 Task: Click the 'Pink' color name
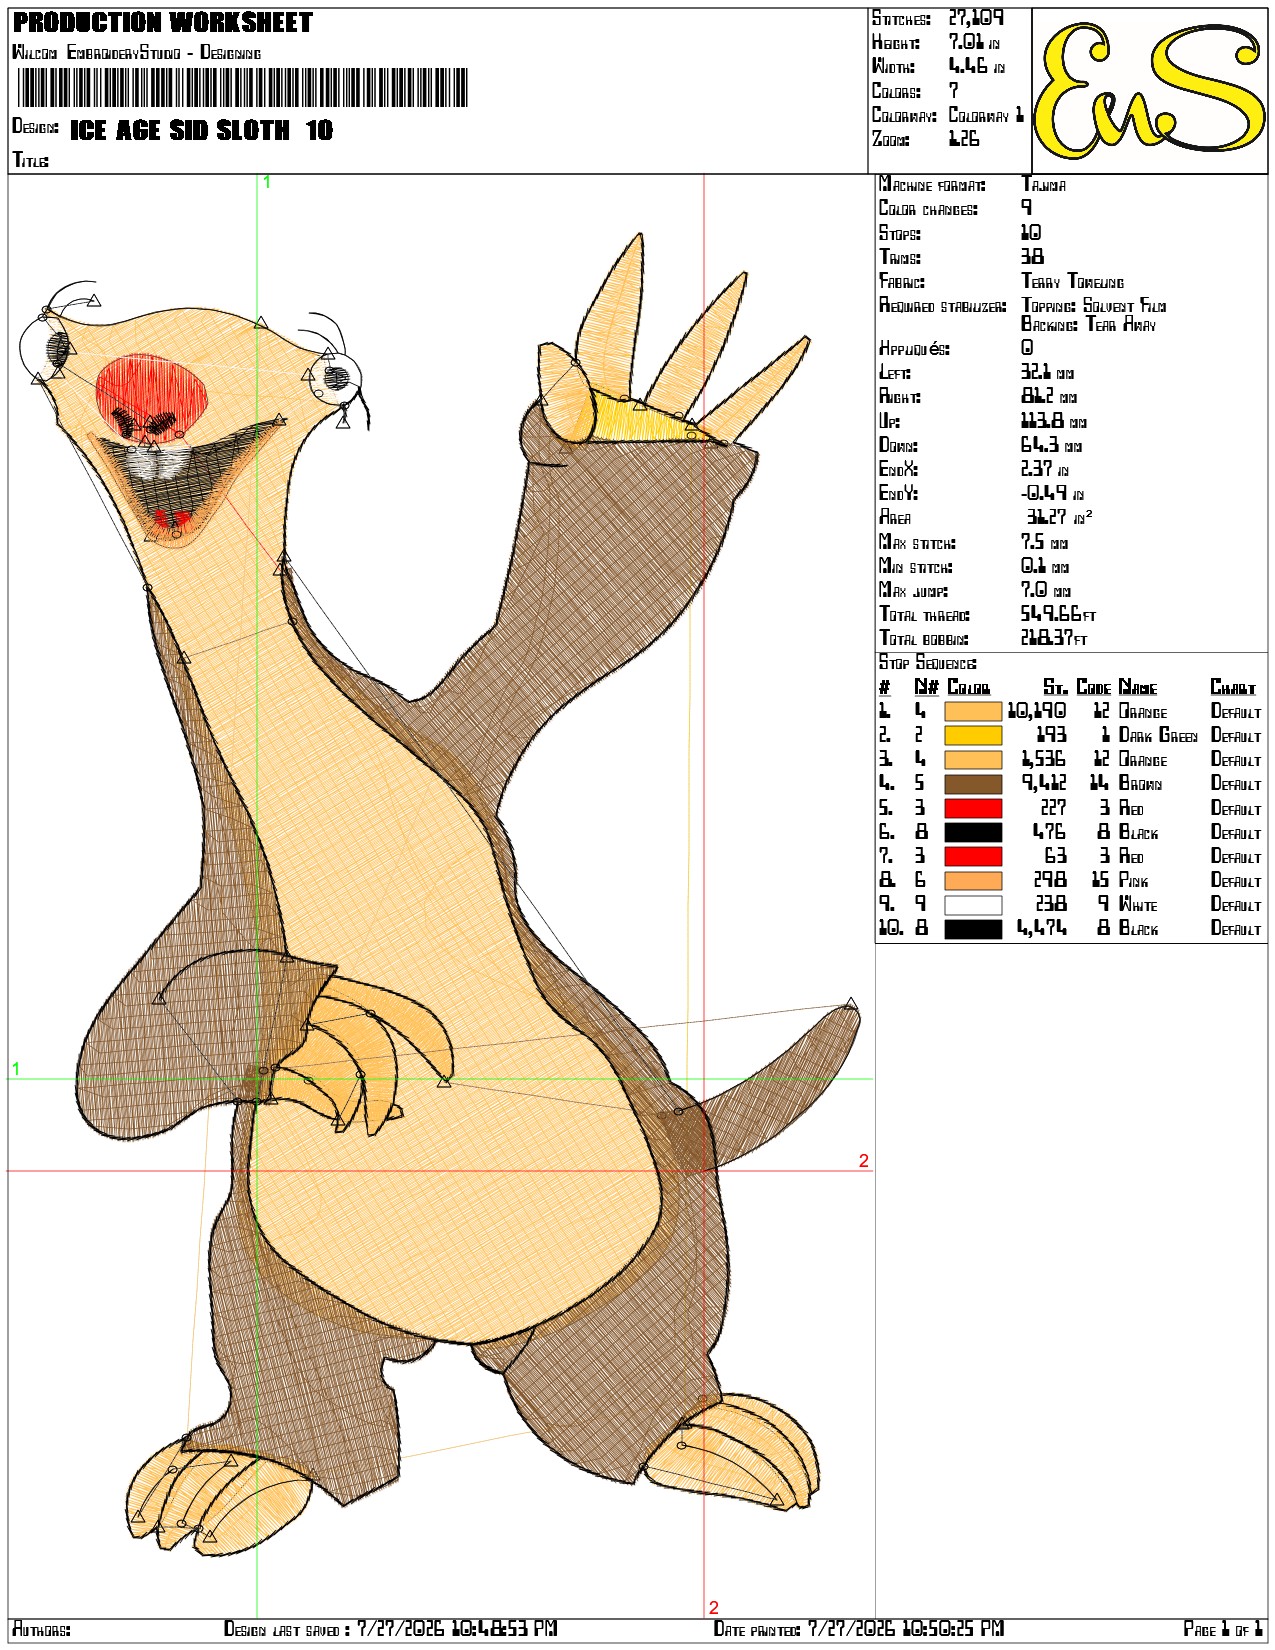click(x=1133, y=881)
